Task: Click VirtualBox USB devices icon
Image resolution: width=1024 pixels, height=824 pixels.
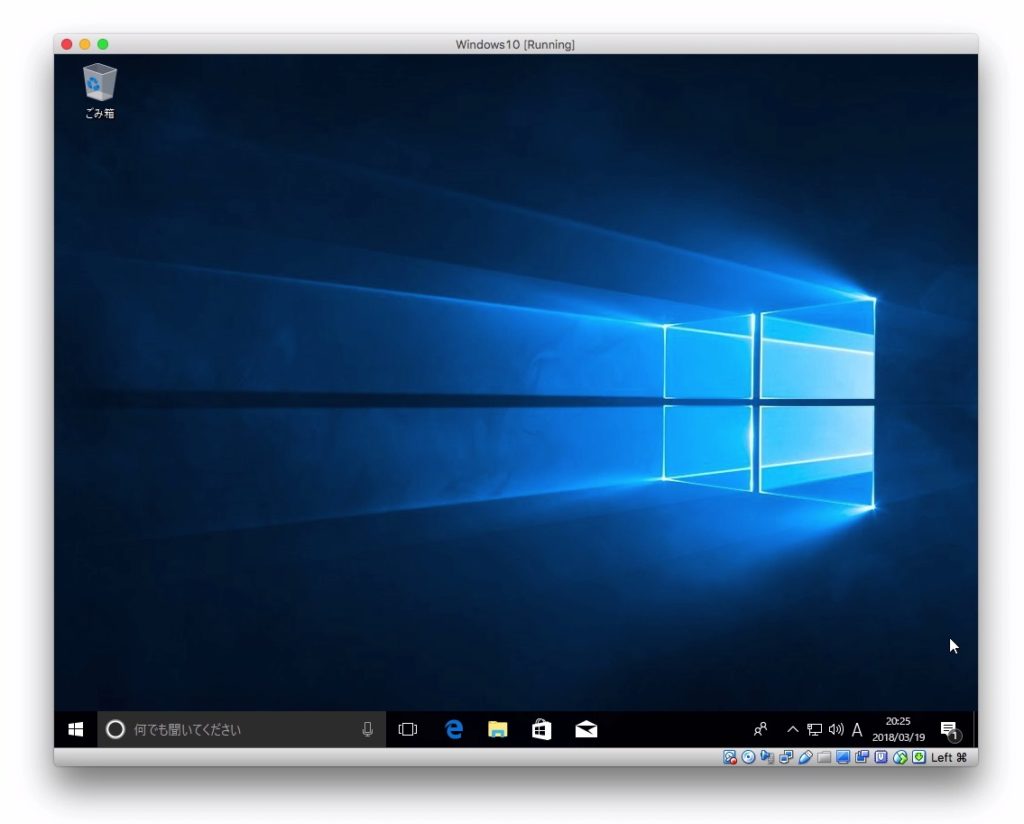Action: click(x=805, y=757)
